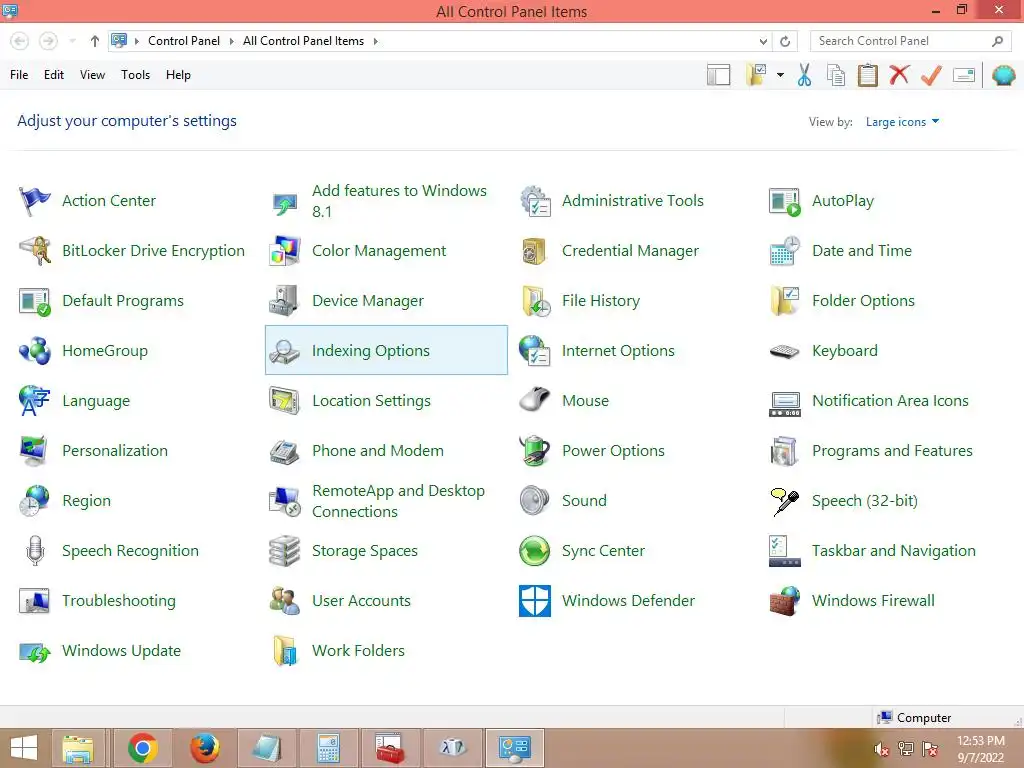Open the Work Folders icon

[284, 651]
